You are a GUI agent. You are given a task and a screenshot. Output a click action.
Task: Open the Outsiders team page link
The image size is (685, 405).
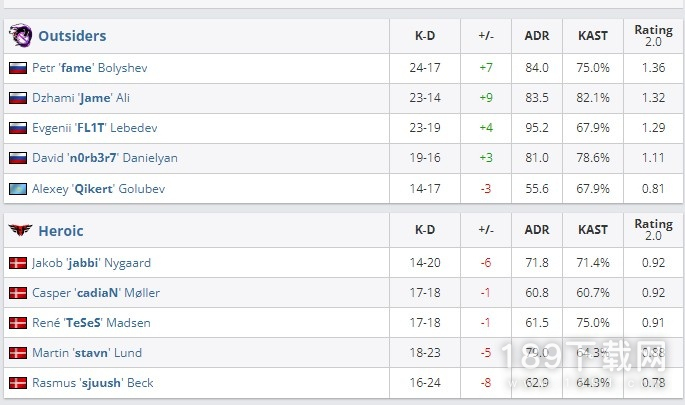(72, 36)
